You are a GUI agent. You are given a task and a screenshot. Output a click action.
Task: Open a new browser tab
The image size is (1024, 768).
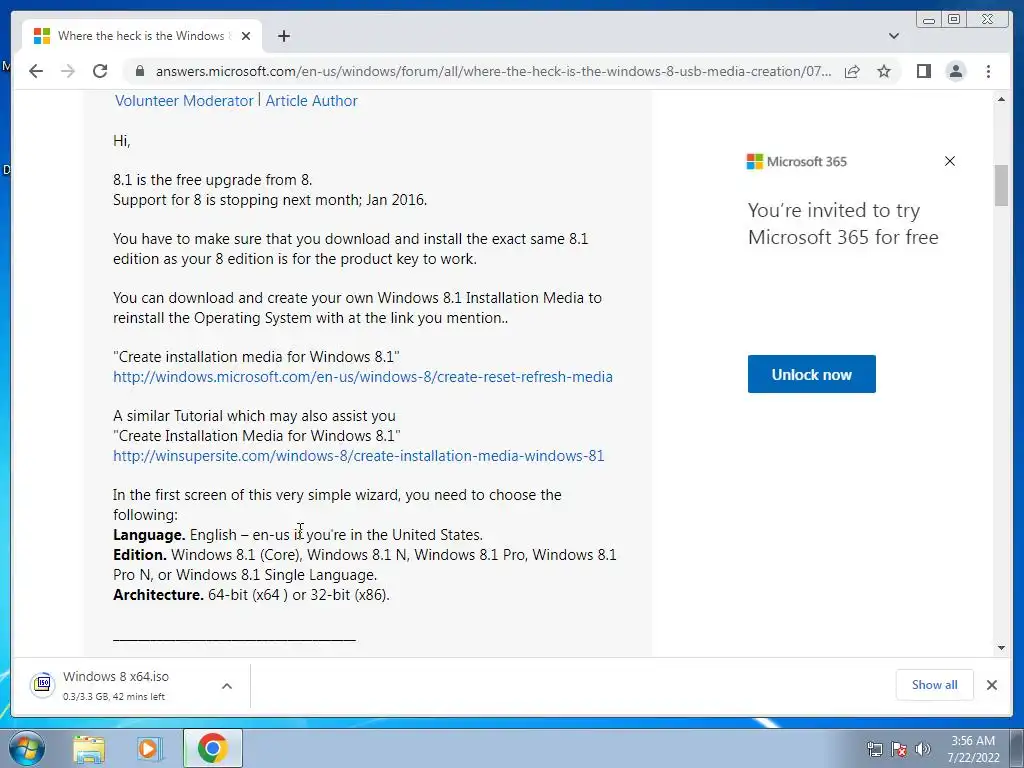283,36
